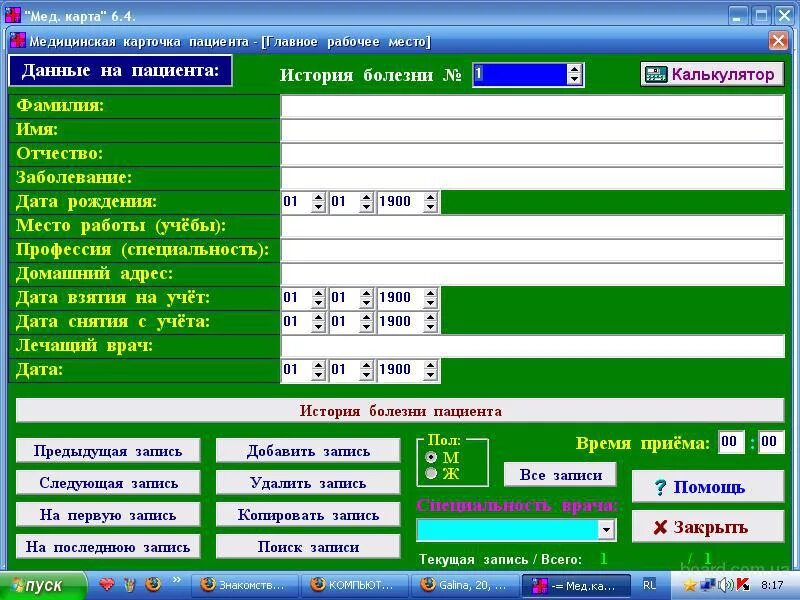The height and width of the screenshot is (600, 800).
Task: Decrease the Дата рождения month spinner
Action: tap(366, 207)
